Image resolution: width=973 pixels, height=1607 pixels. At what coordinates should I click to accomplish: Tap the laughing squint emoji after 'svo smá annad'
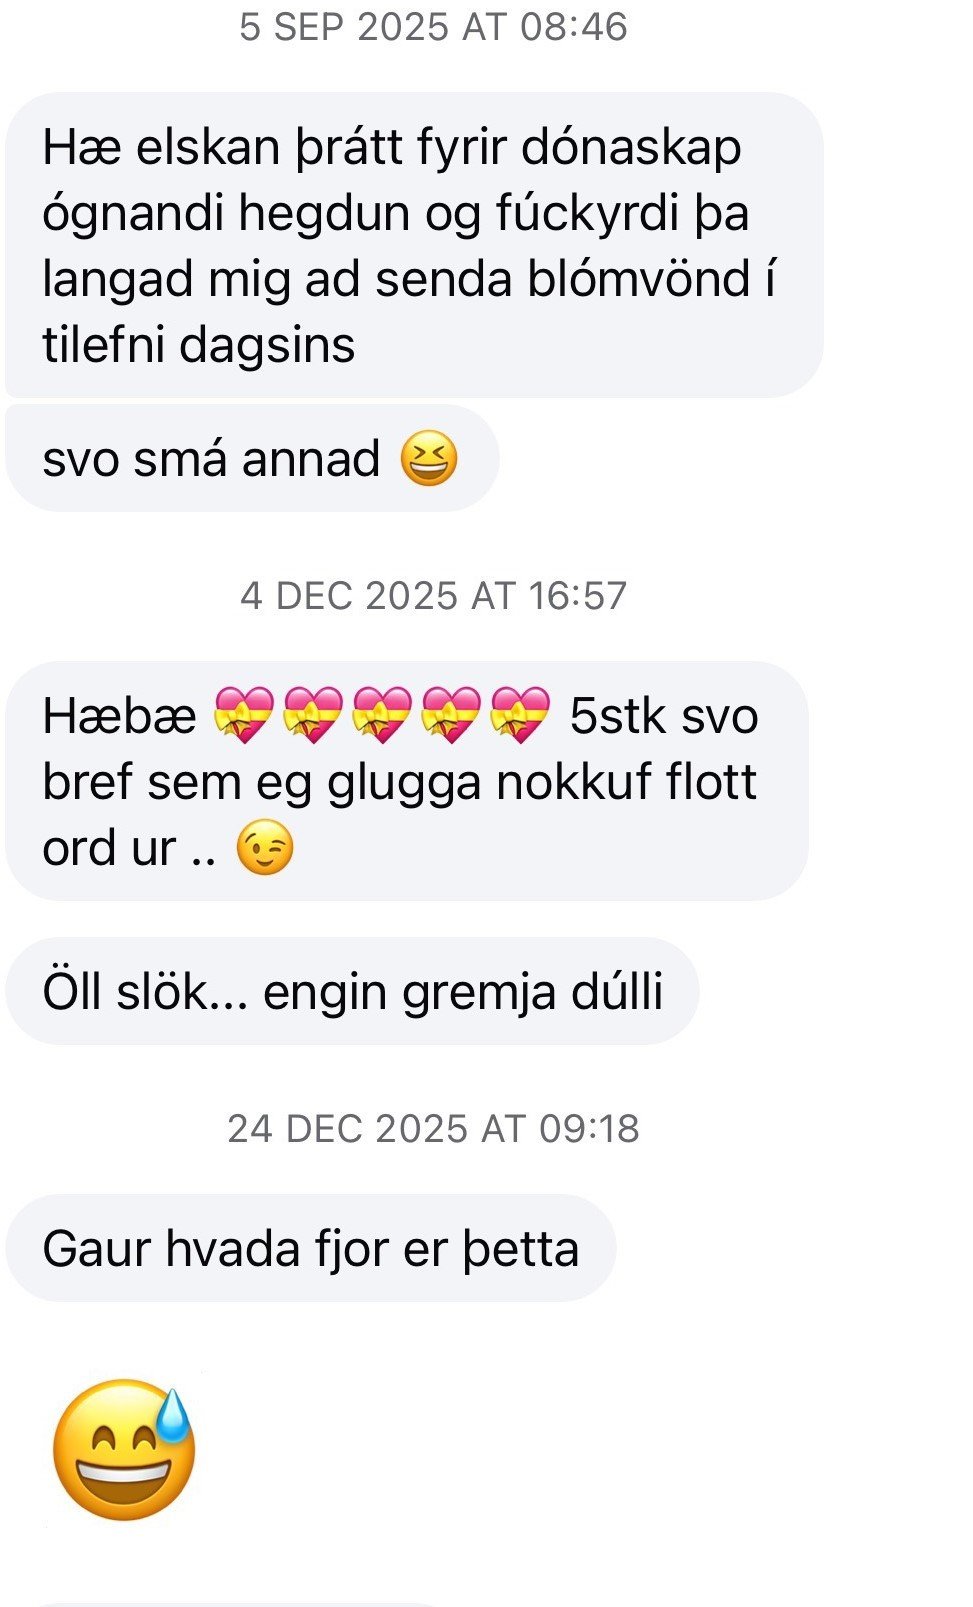[429, 460]
